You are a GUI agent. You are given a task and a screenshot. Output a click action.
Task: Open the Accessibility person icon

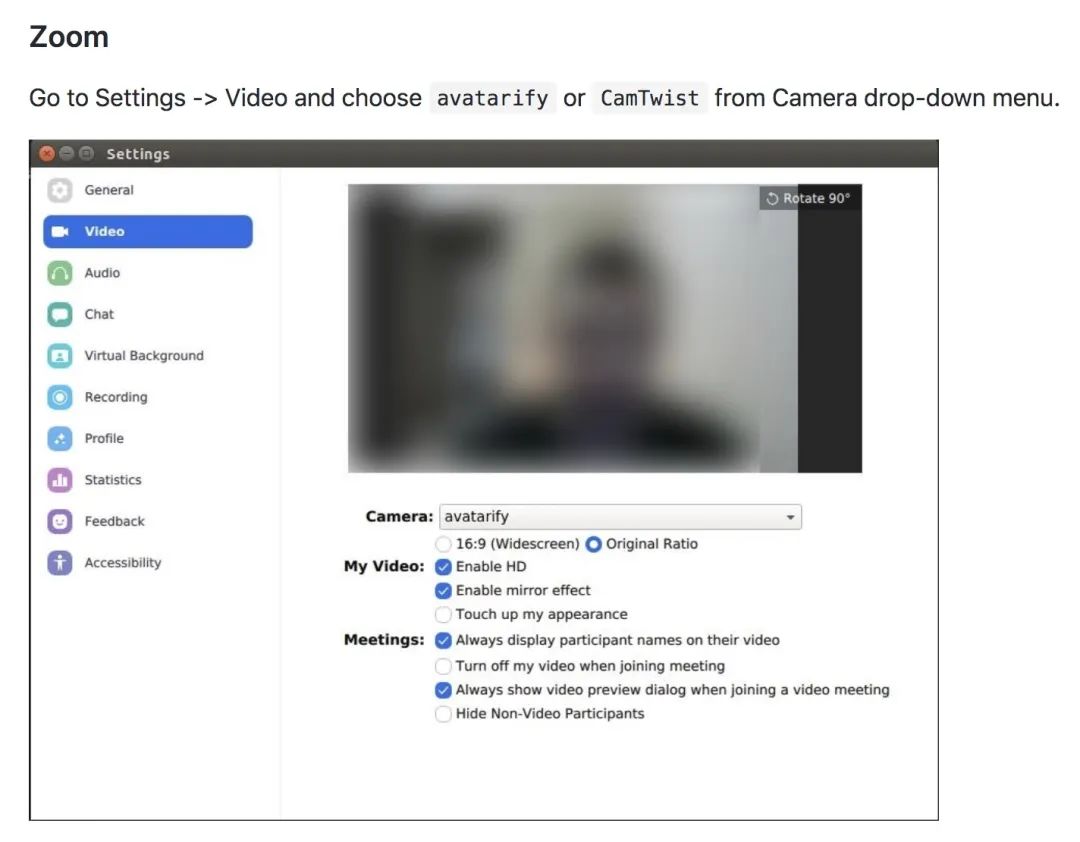[x=60, y=562]
